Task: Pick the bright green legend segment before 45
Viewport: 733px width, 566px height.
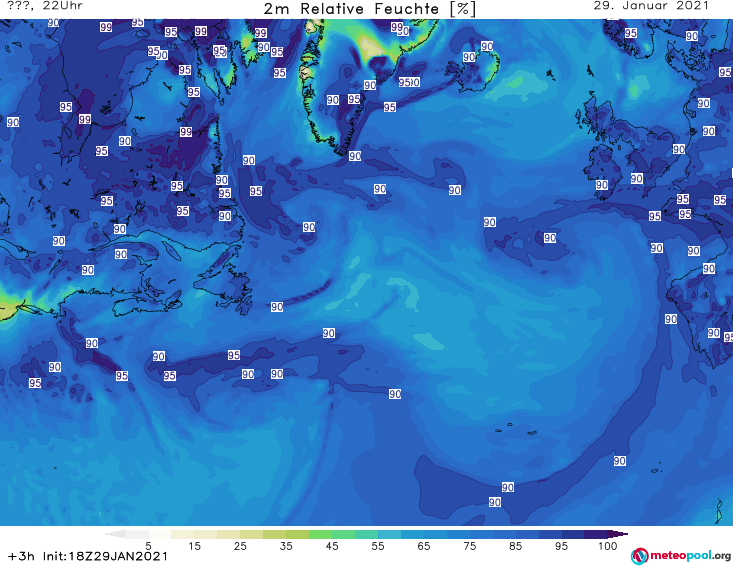Action: [320, 534]
